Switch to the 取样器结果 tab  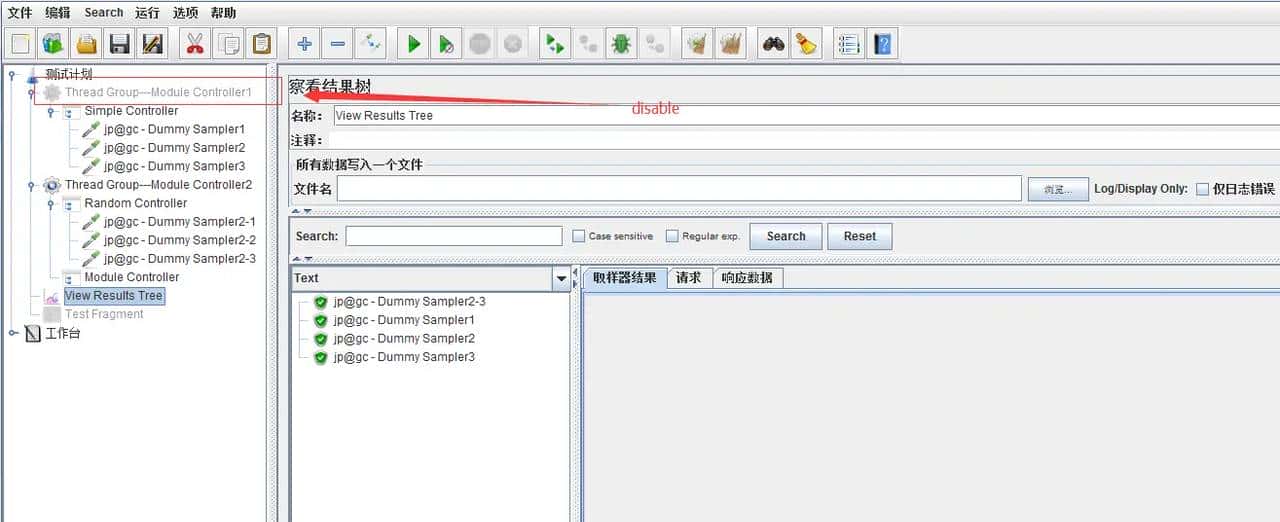(625, 278)
